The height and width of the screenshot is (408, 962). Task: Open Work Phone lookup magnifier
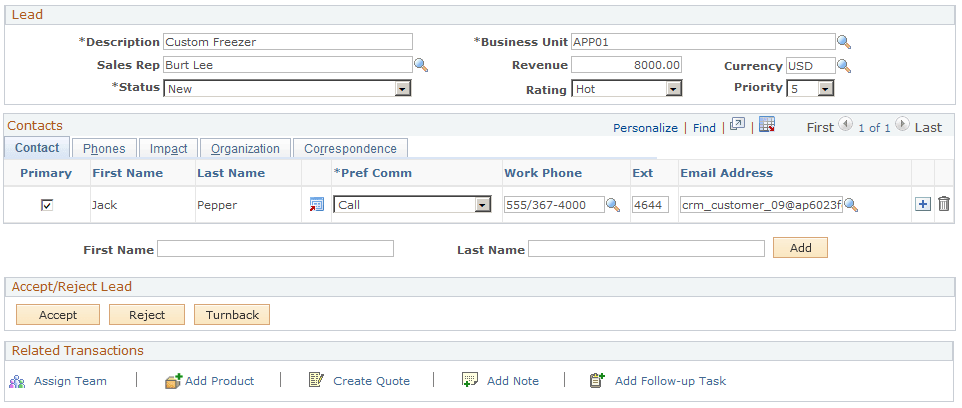coord(613,205)
